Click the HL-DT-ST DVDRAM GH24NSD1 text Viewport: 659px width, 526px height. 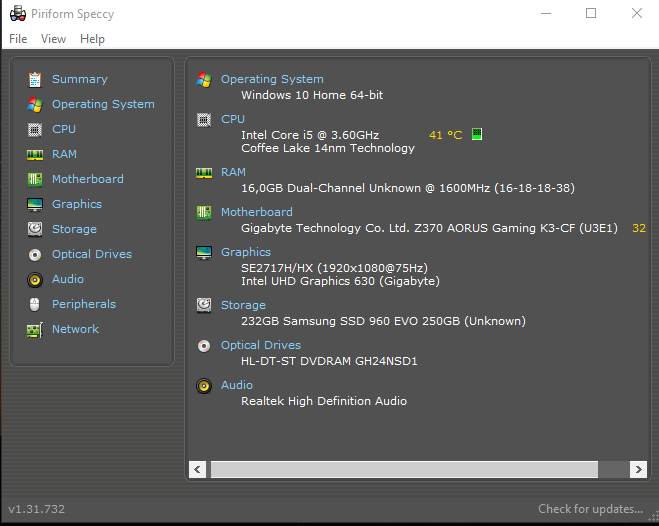click(329, 361)
